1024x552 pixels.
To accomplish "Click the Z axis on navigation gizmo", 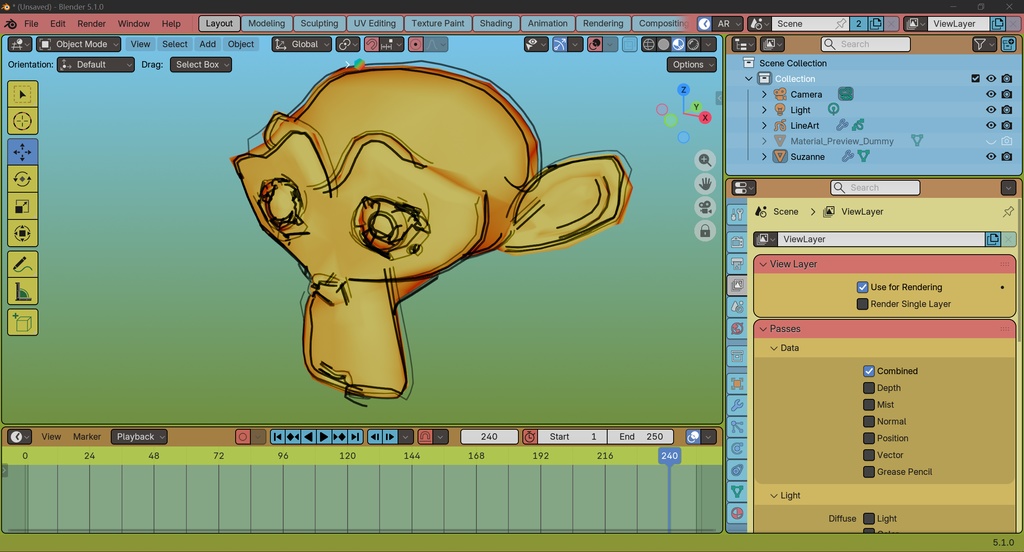I will click(683, 89).
